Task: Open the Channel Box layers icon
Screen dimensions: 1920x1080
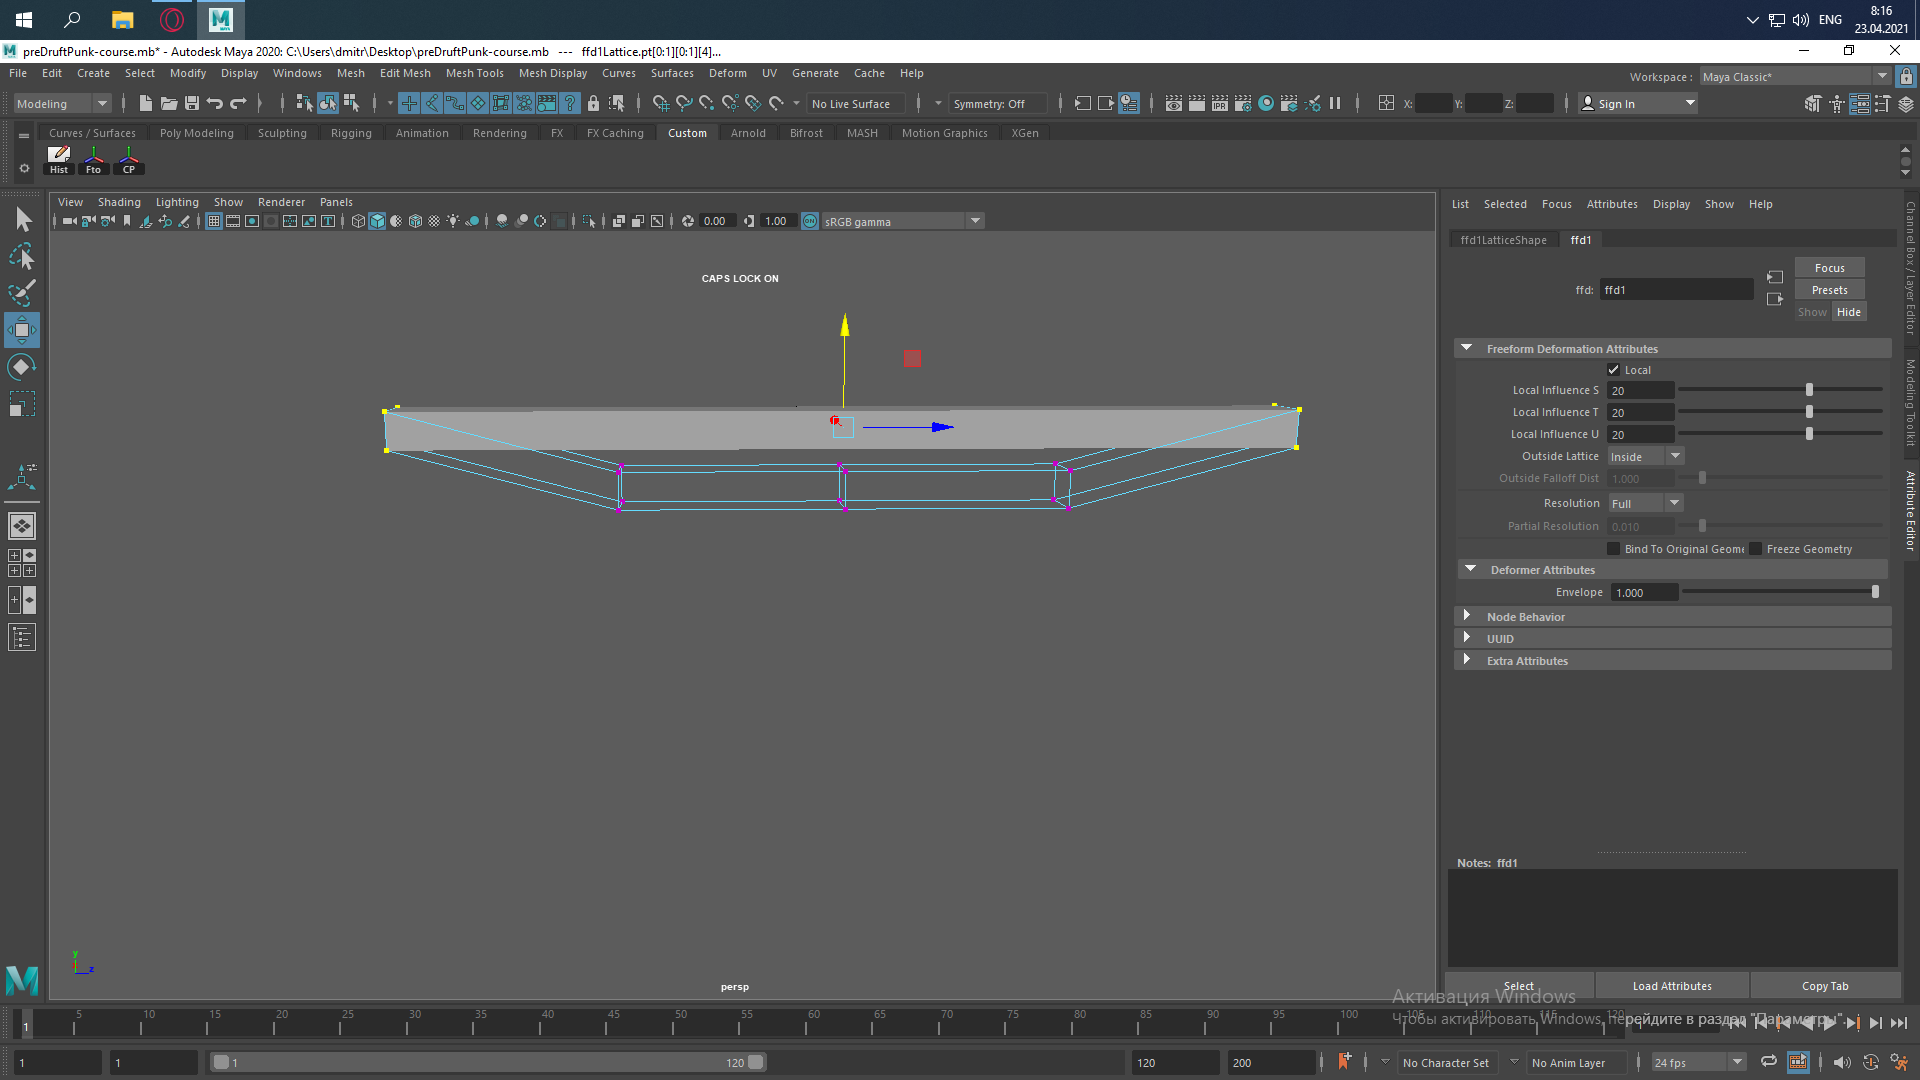Action: click(1906, 103)
